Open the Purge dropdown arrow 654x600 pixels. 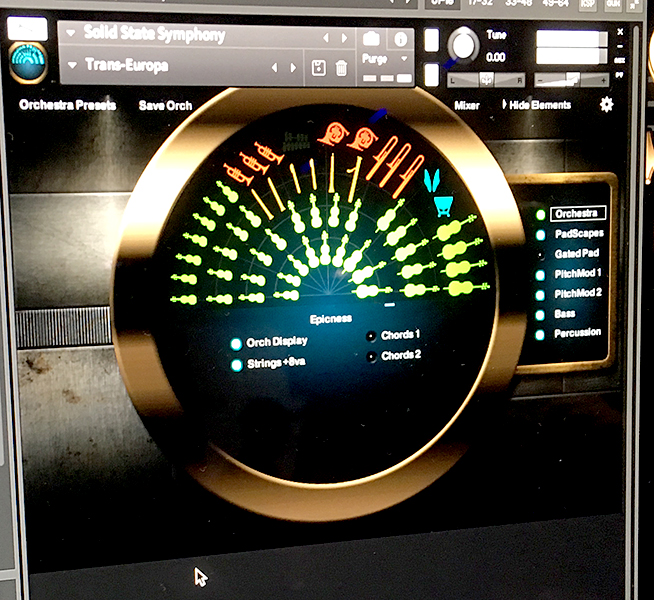404,59
